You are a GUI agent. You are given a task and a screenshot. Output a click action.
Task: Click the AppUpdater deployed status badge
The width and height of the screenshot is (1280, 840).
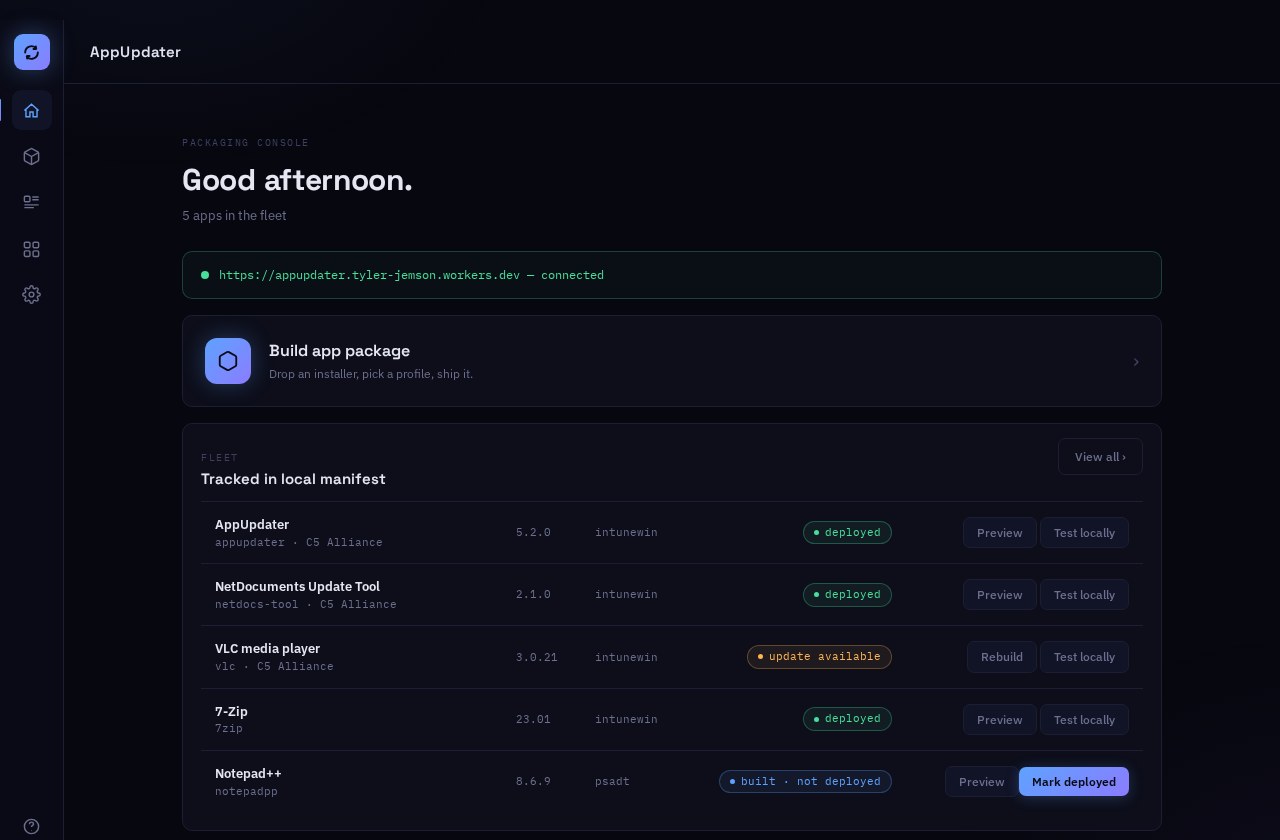coord(847,532)
